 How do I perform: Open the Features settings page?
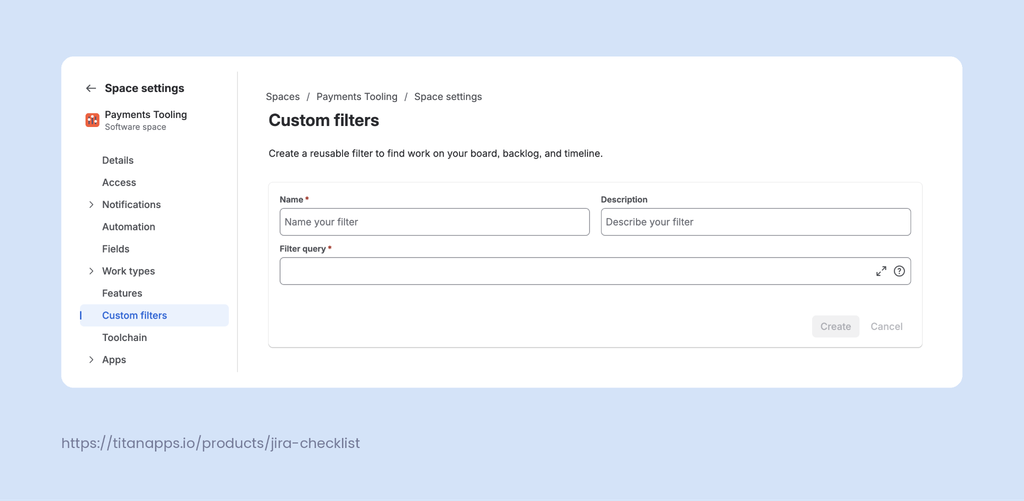coord(122,293)
